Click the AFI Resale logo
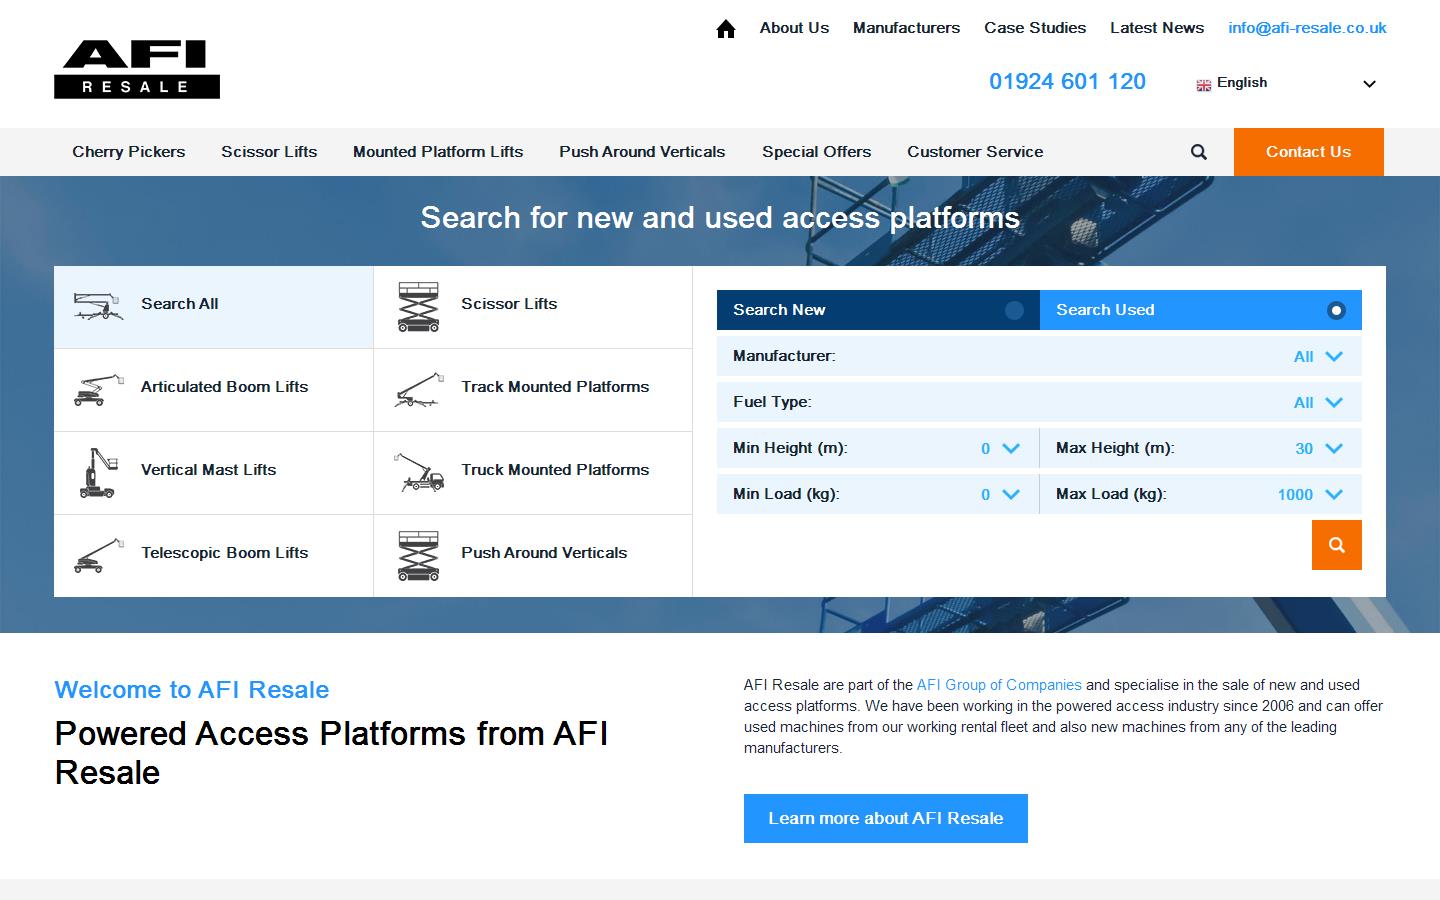 137,69
